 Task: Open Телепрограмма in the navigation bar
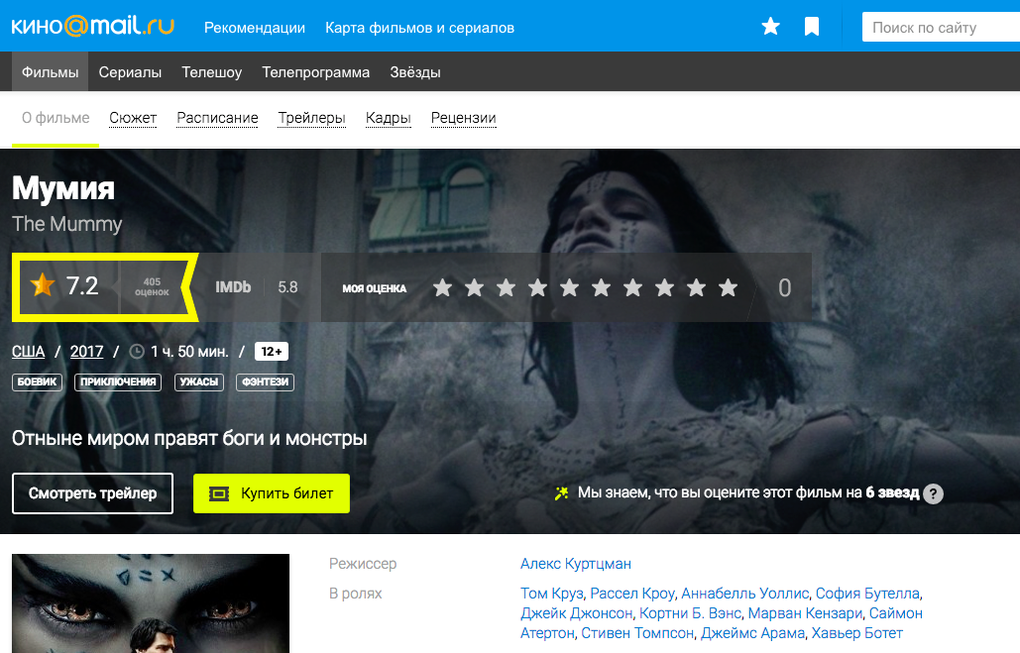pyautogui.click(x=316, y=72)
